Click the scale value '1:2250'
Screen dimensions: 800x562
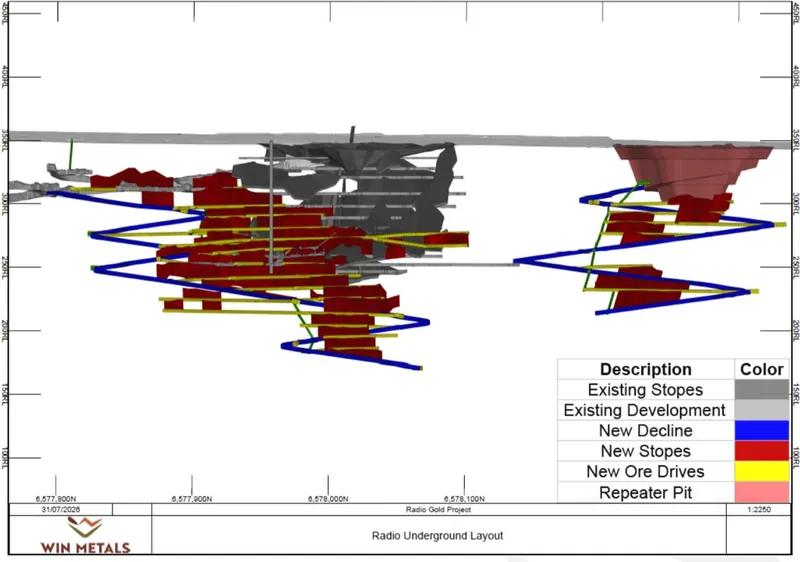759,509
